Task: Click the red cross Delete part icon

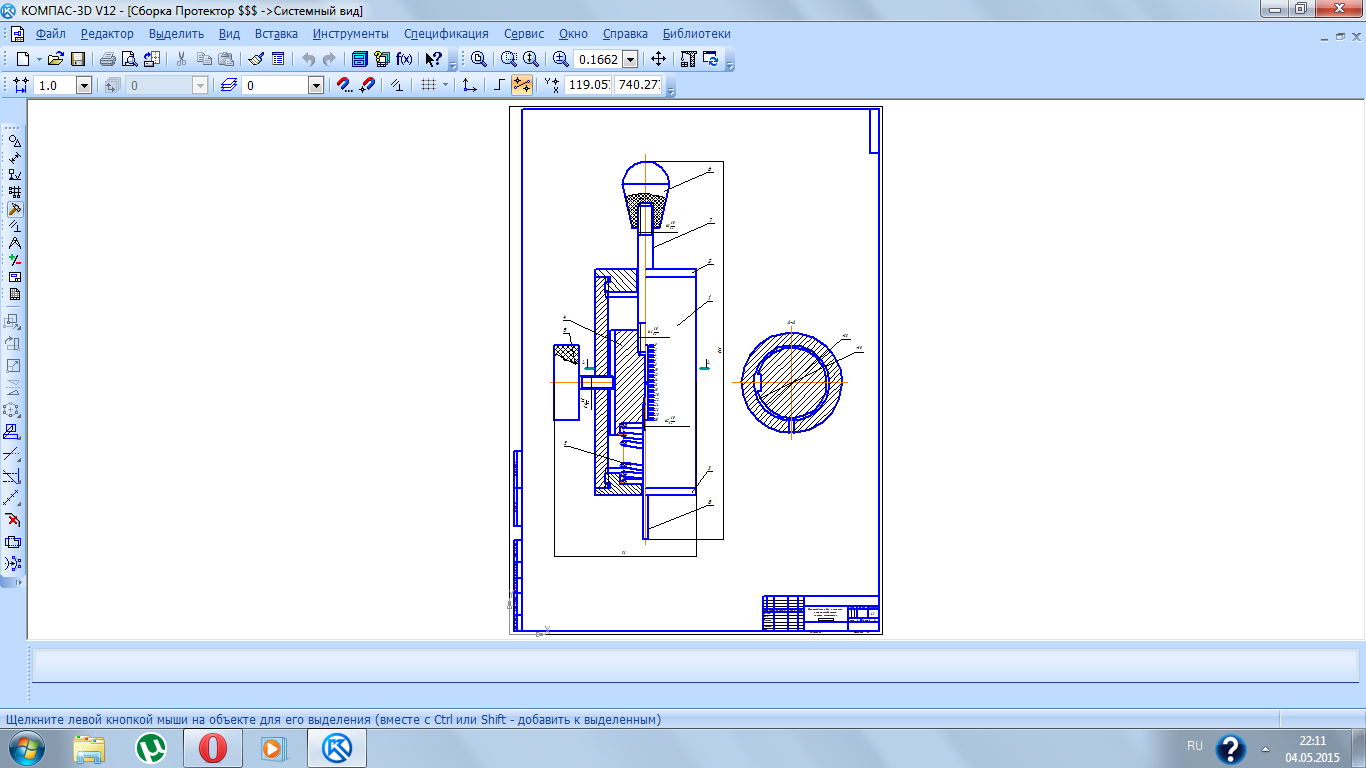Action: (x=13, y=520)
